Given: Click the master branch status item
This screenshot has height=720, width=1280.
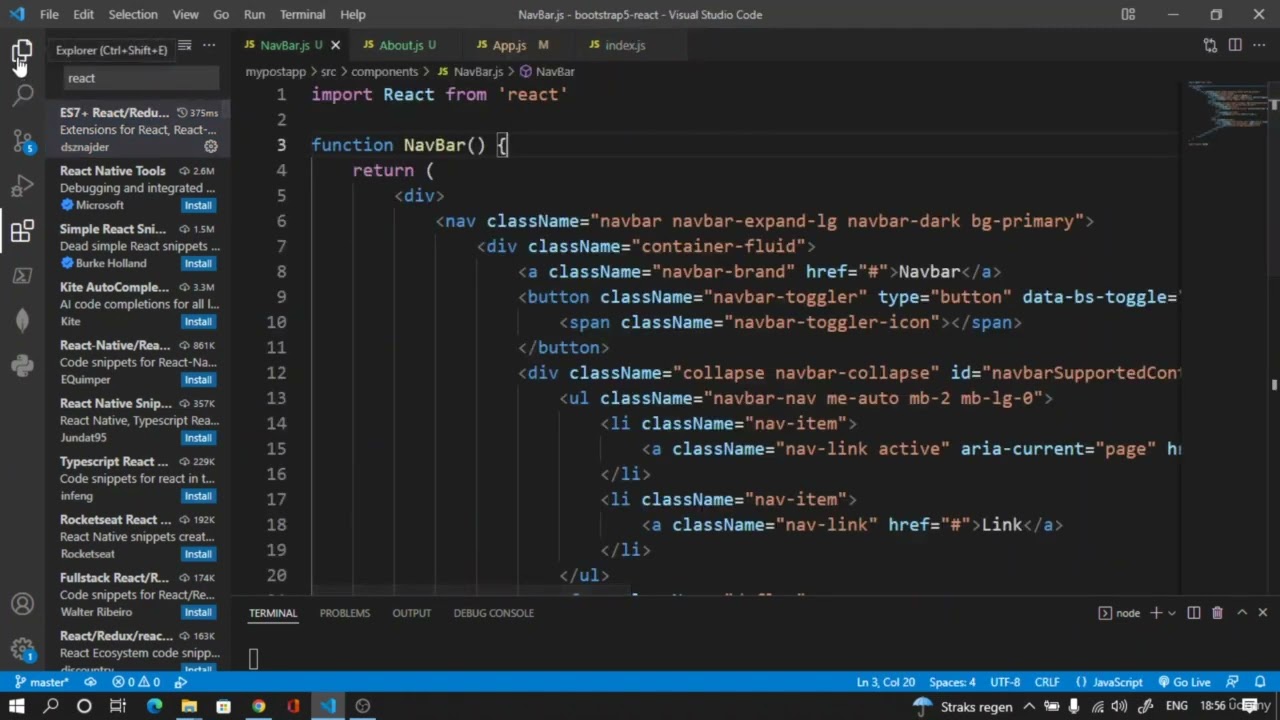Looking at the screenshot, I should pos(41,682).
